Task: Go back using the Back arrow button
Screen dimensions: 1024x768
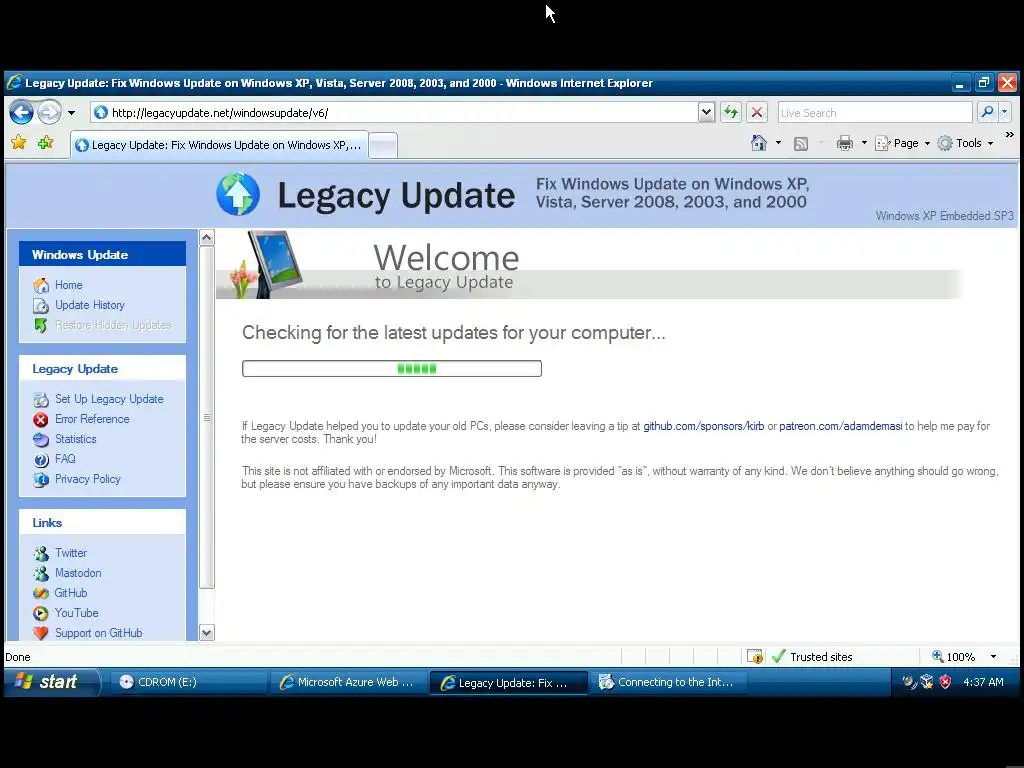Action: pos(21,112)
